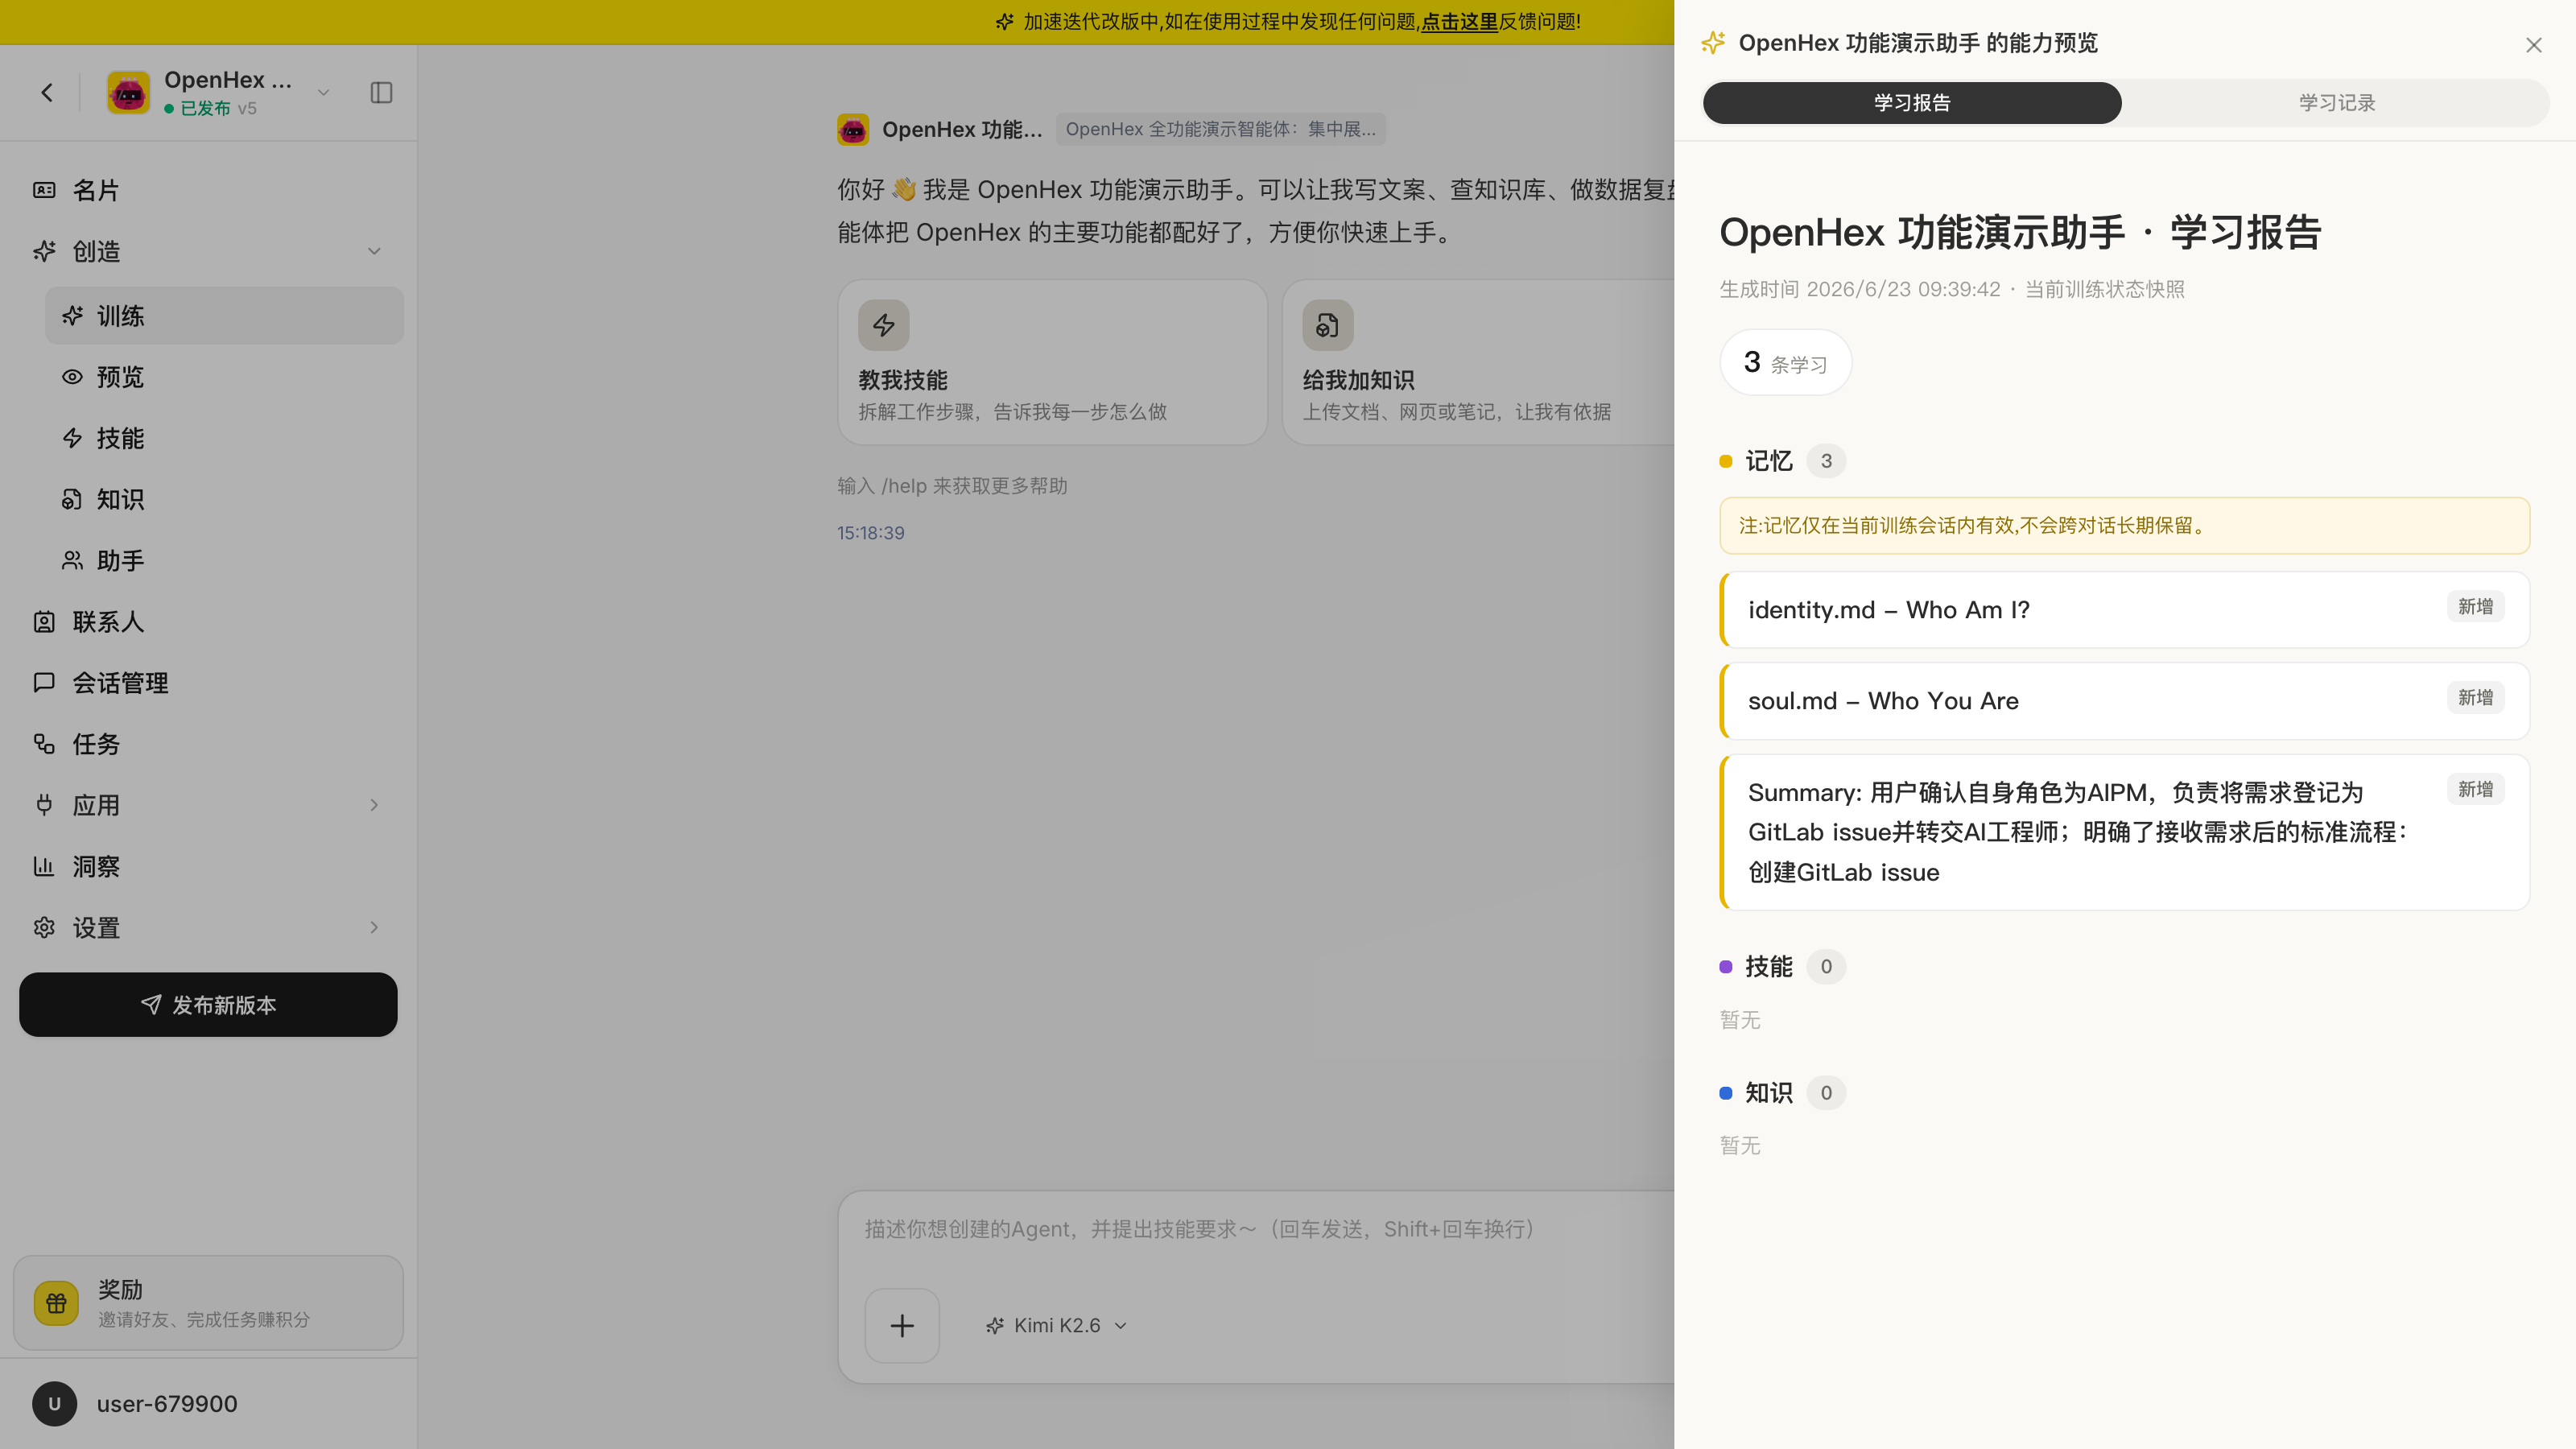2576x1449 pixels.
Task: Click the 会话管理 chat bubble icon
Action: 44,683
